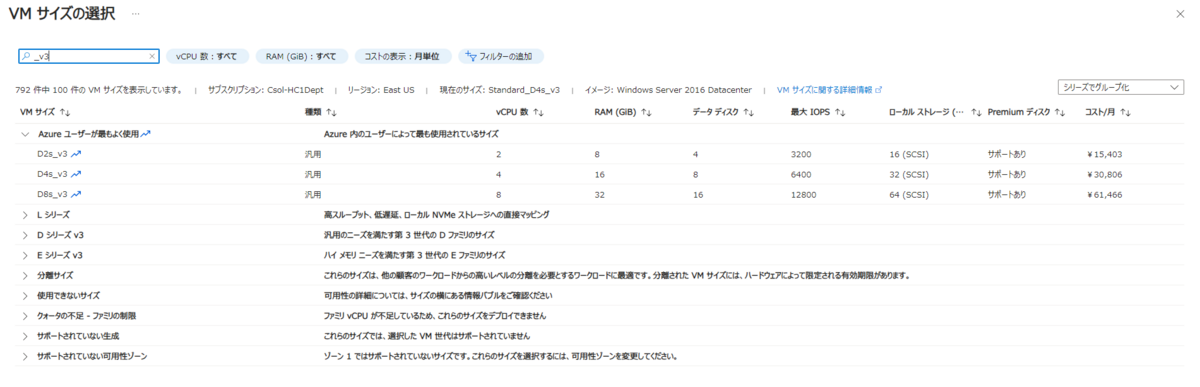Sort by Premium ディスク column arrows
This screenshot has height=387, width=1200.
(1060, 113)
